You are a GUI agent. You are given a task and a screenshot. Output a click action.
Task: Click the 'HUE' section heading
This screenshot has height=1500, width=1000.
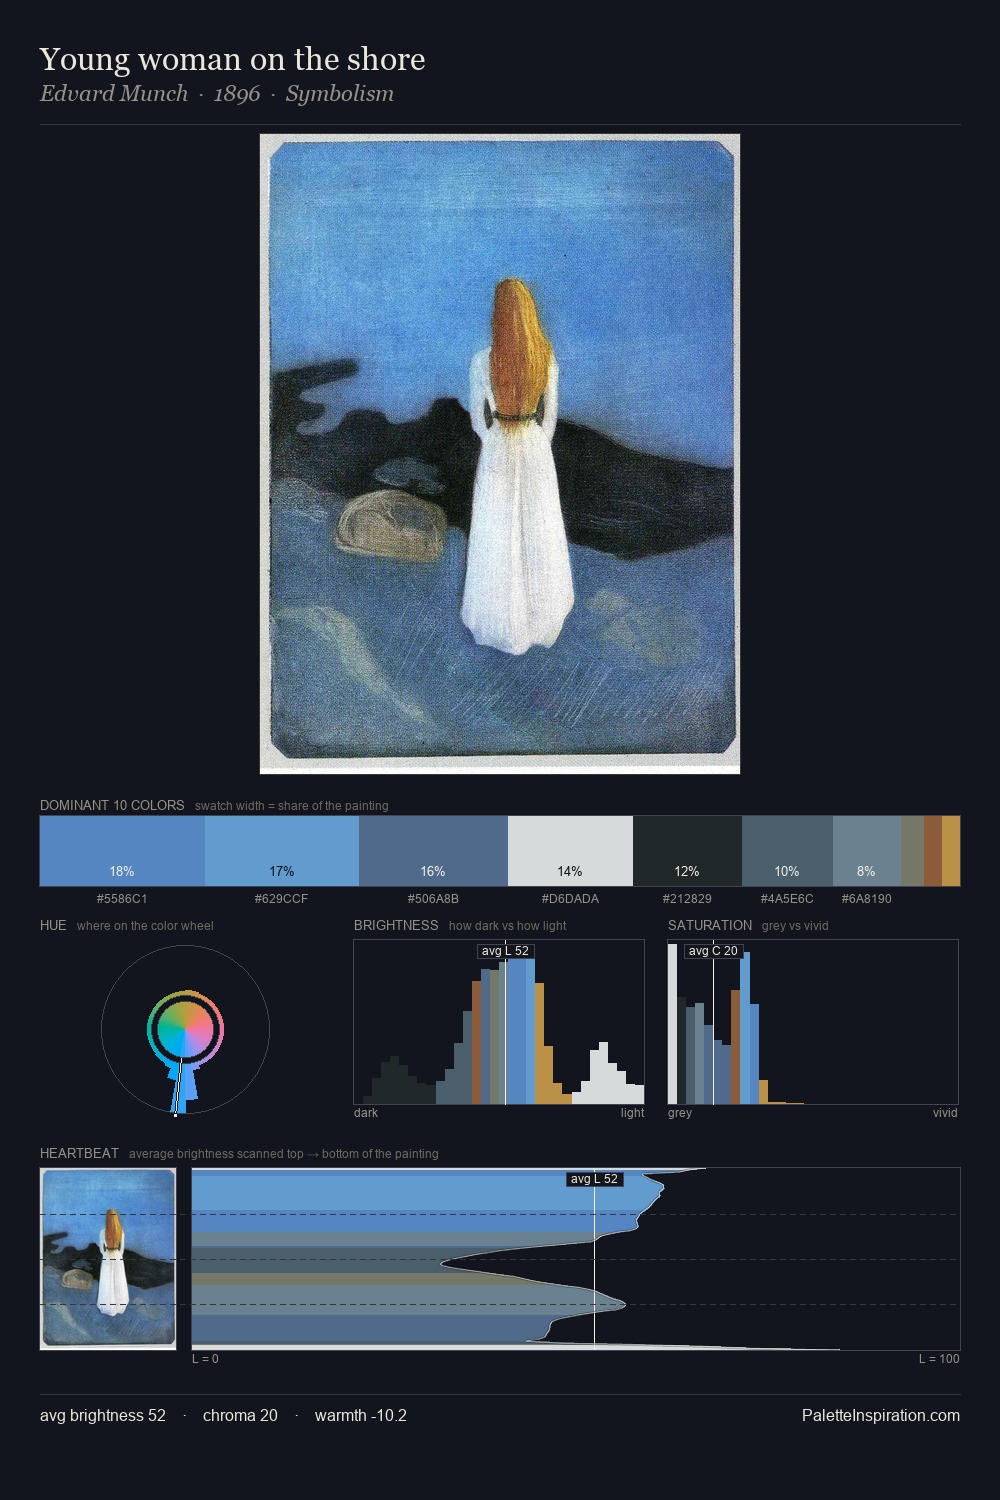(x=53, y=926)
